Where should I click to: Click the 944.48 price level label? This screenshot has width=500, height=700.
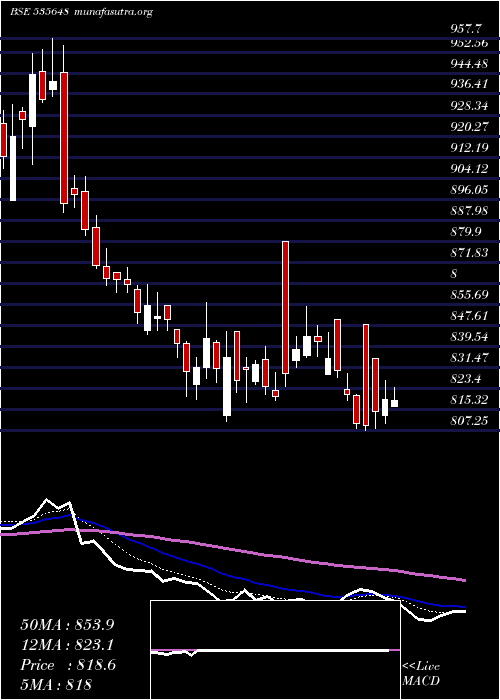pos(469,63)
